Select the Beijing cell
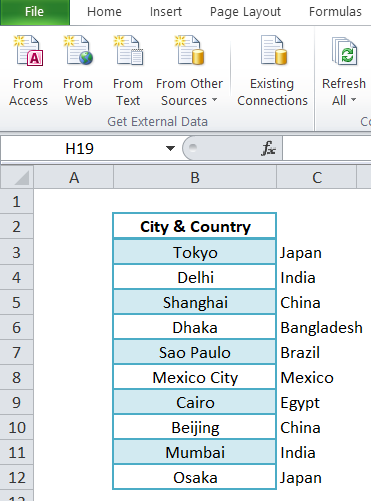The height and width of the screenshot is (501, 371). tap(195, 427)
